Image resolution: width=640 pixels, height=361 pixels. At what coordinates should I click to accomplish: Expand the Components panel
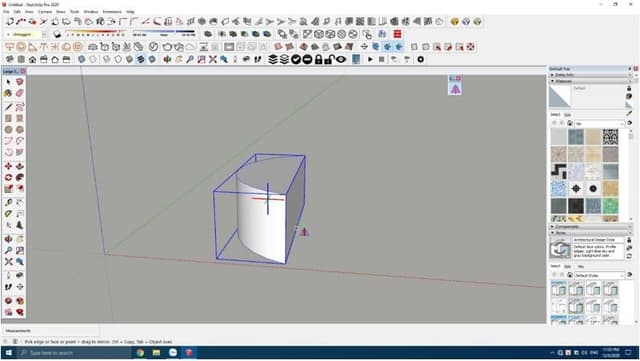pos(590,227)
